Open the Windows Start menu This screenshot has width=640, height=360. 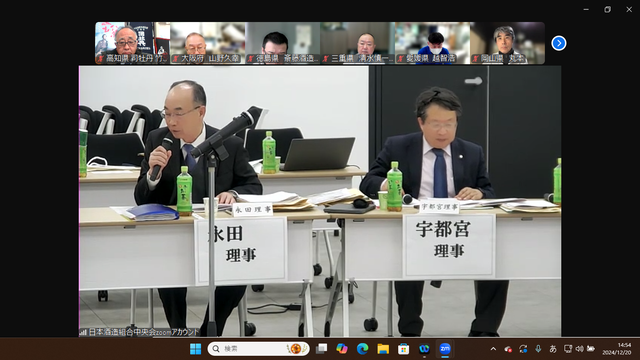[196, 349]
